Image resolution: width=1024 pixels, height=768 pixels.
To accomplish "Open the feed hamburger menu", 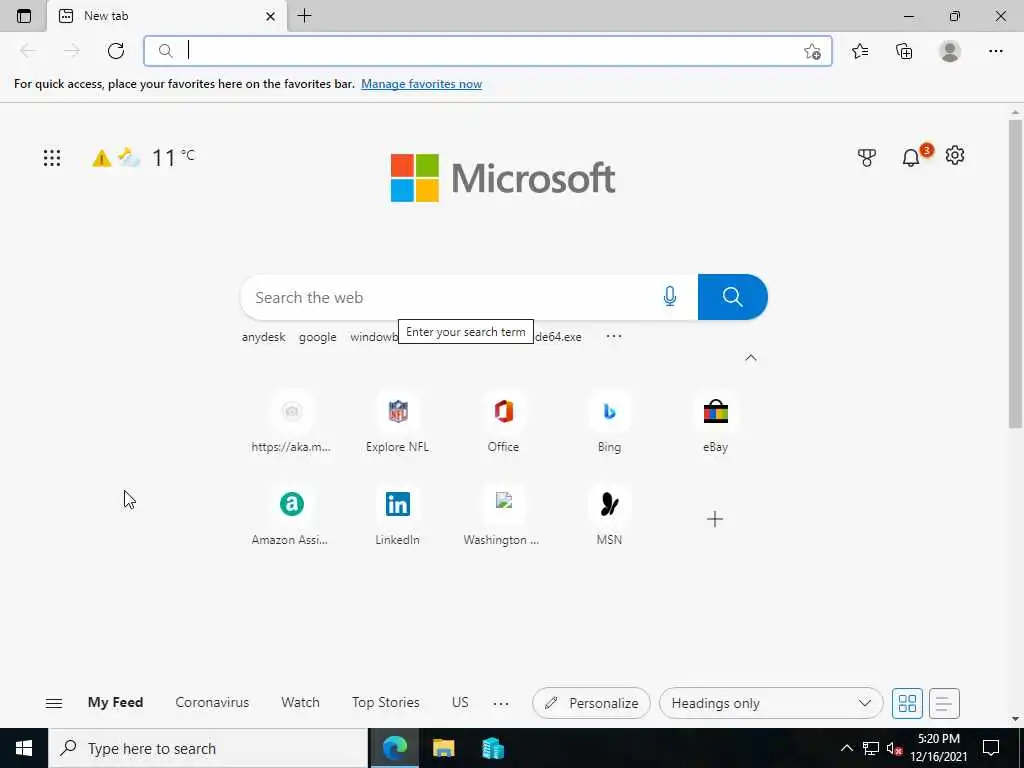I will [x=54, y=703].
